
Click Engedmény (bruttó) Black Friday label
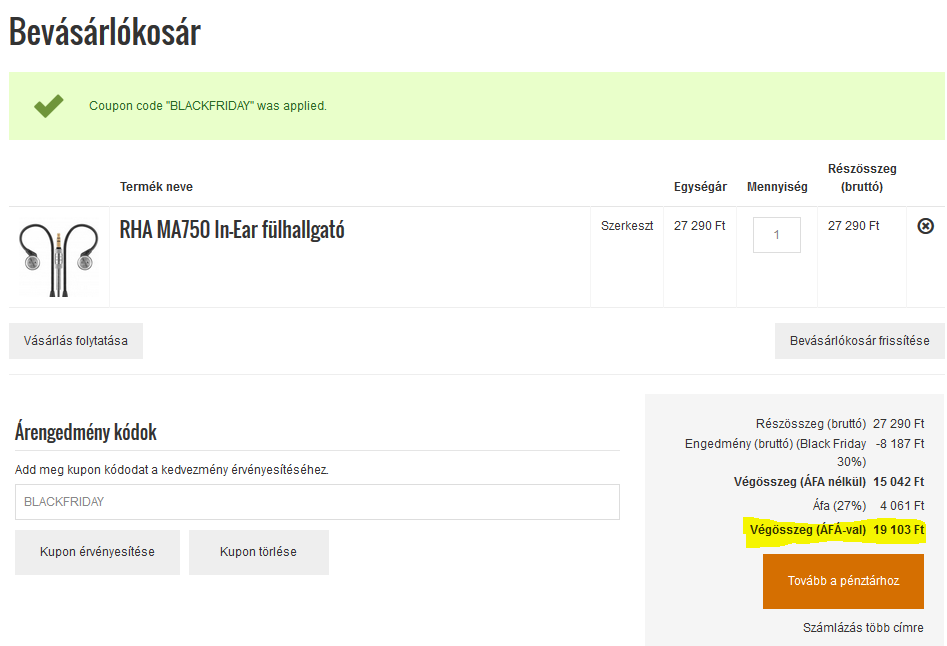[775, 453]
